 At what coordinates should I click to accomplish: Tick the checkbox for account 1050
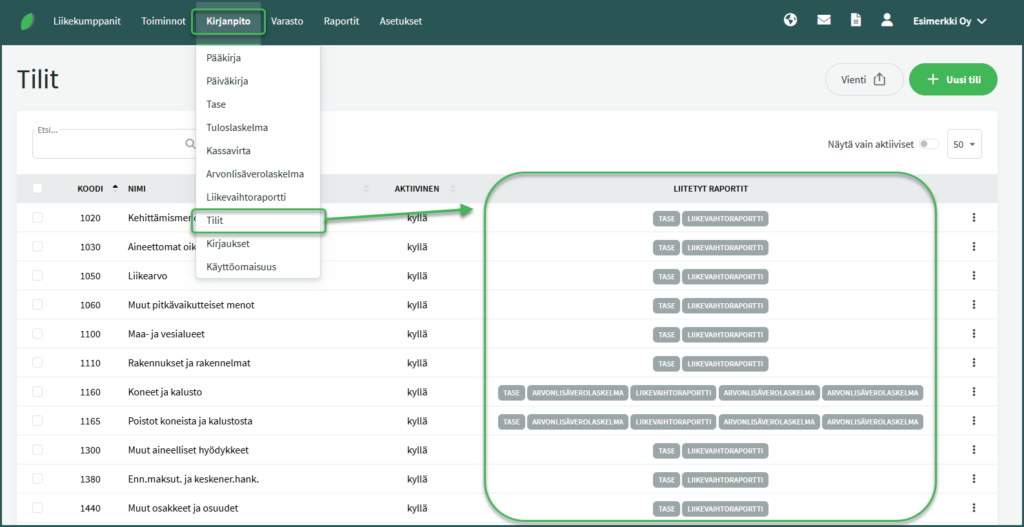coord(38,276)
